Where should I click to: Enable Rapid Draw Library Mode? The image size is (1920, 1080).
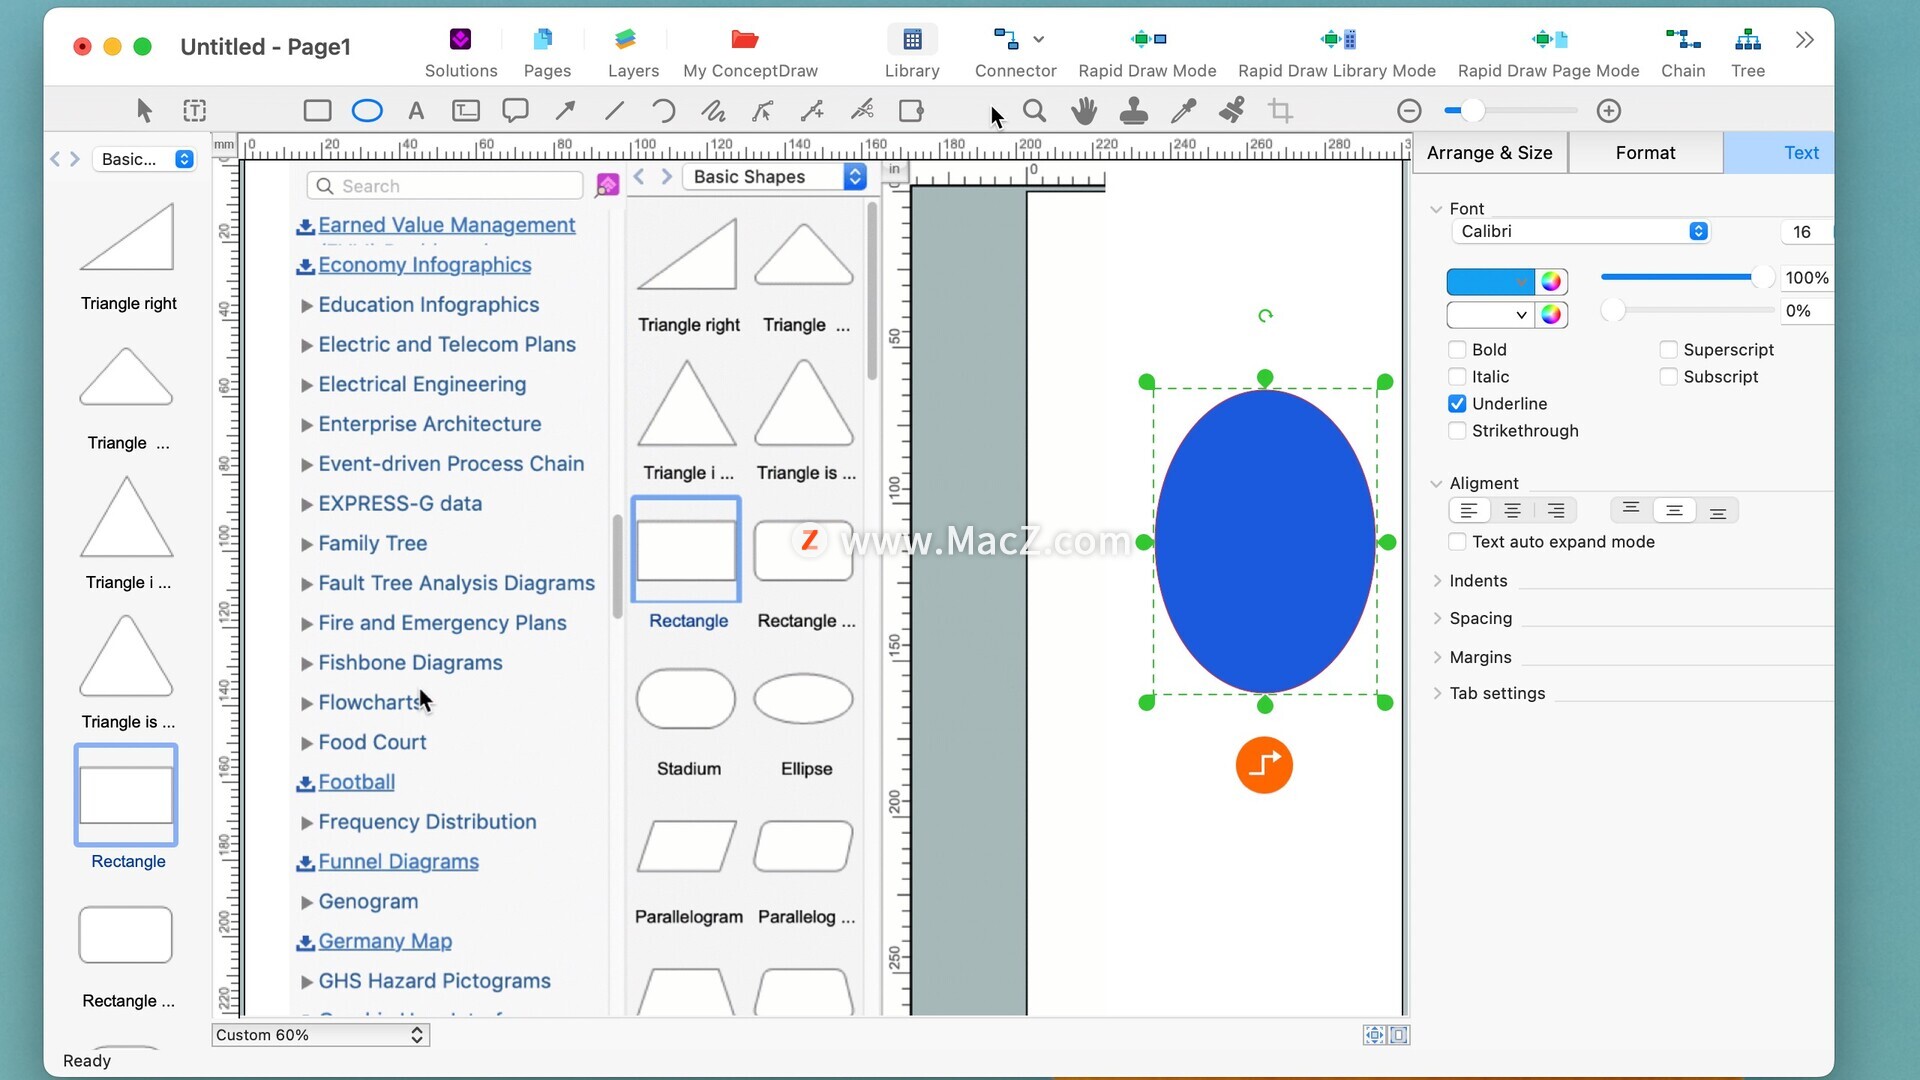(1337, 52)
